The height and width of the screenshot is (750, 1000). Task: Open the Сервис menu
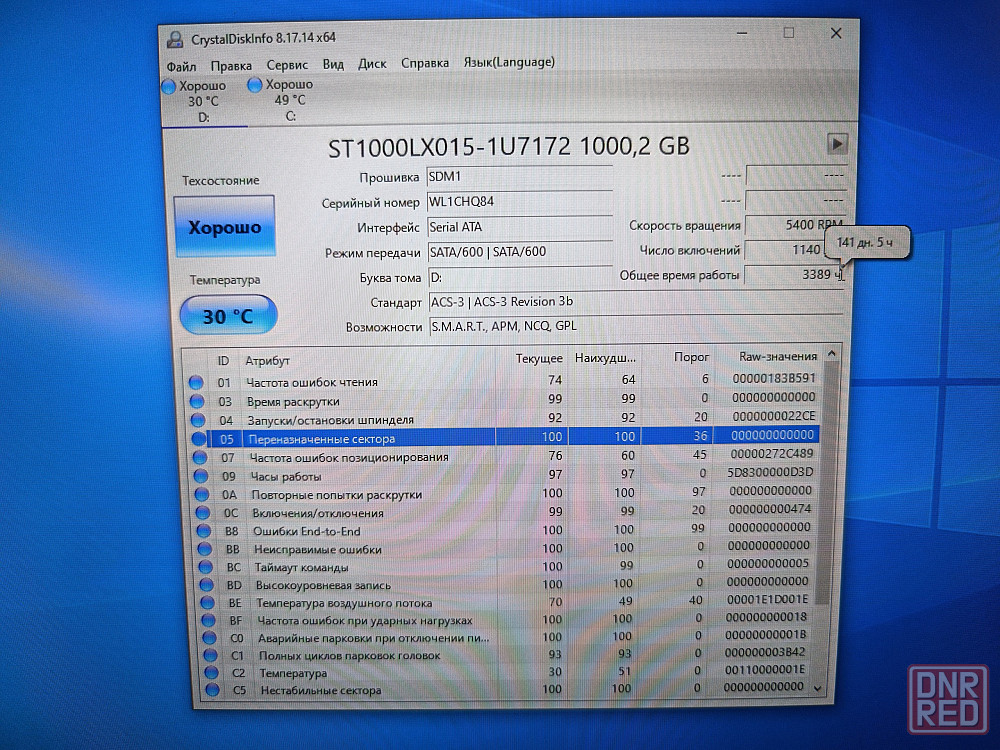pyautogui.click(x=287, y=64)
